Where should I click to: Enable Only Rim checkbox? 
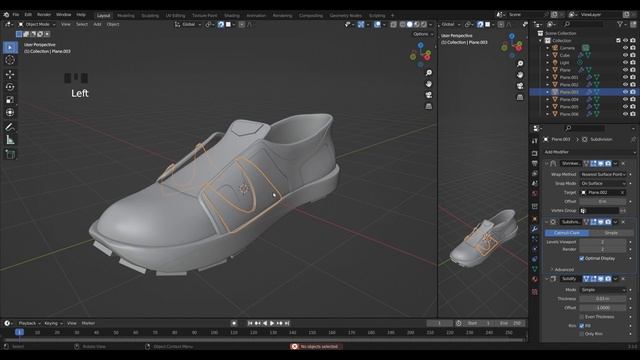(x=582, y=334)
